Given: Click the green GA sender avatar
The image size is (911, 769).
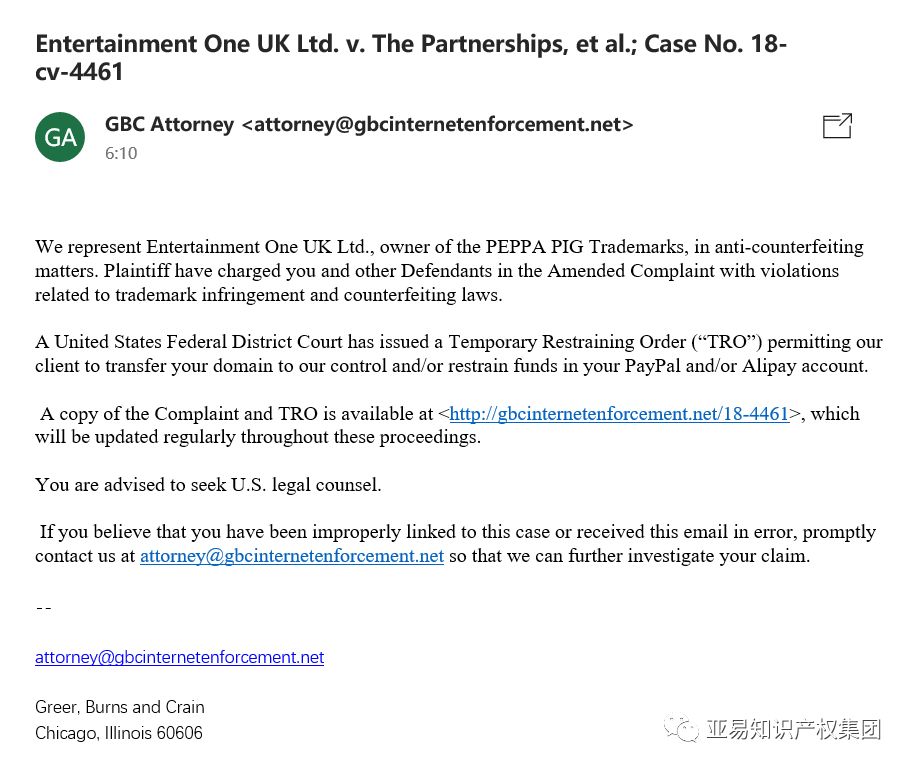Looking at the screenshot, I should tap(60, 137).
